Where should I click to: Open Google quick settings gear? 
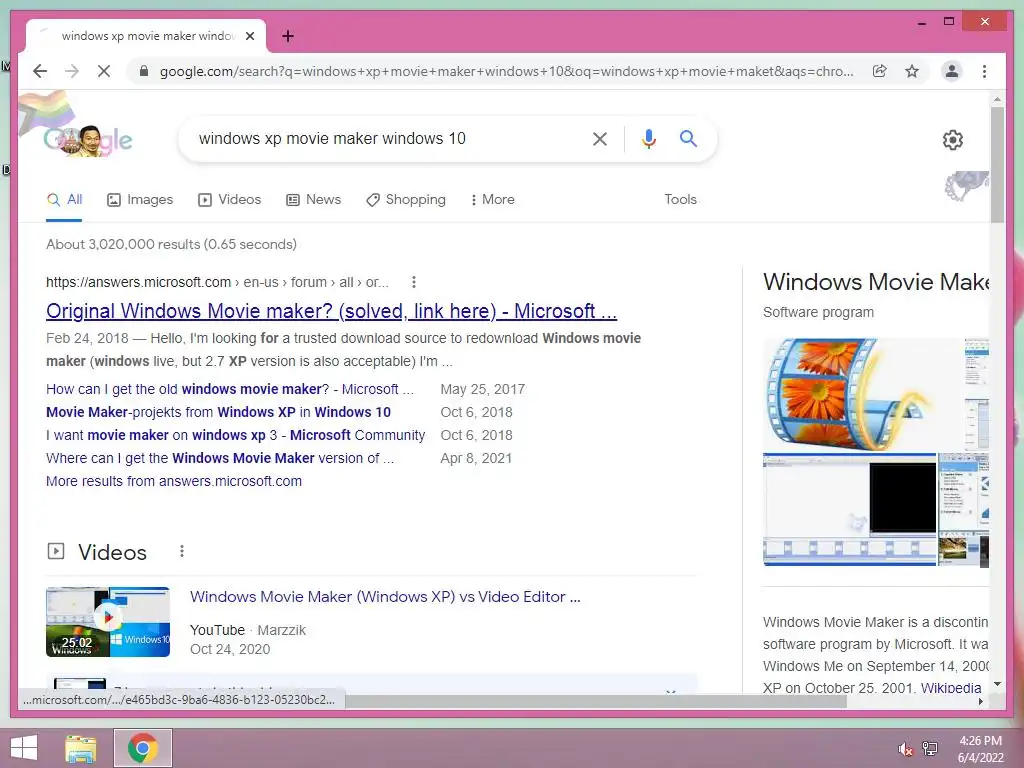point(953,139)
